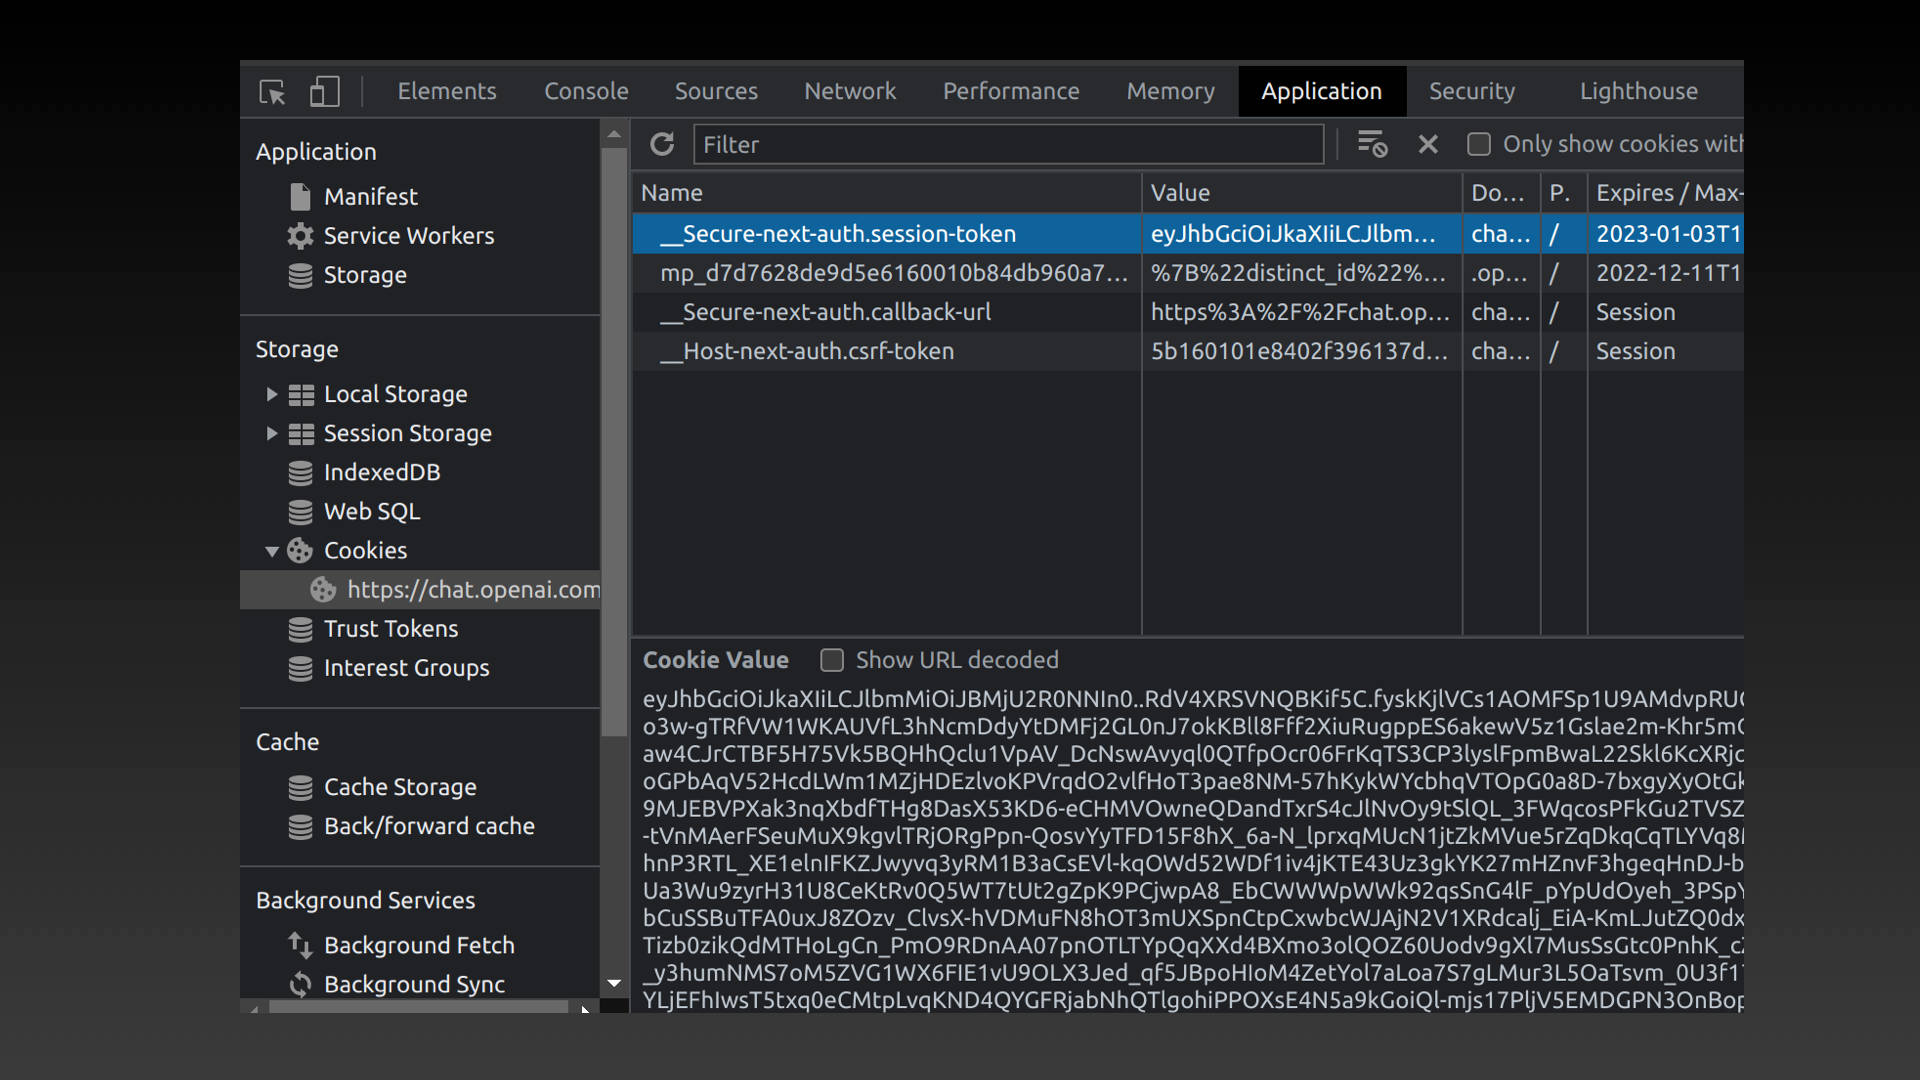Click the sidebar vertical scrollbar down arrow

tap(614, 983)
